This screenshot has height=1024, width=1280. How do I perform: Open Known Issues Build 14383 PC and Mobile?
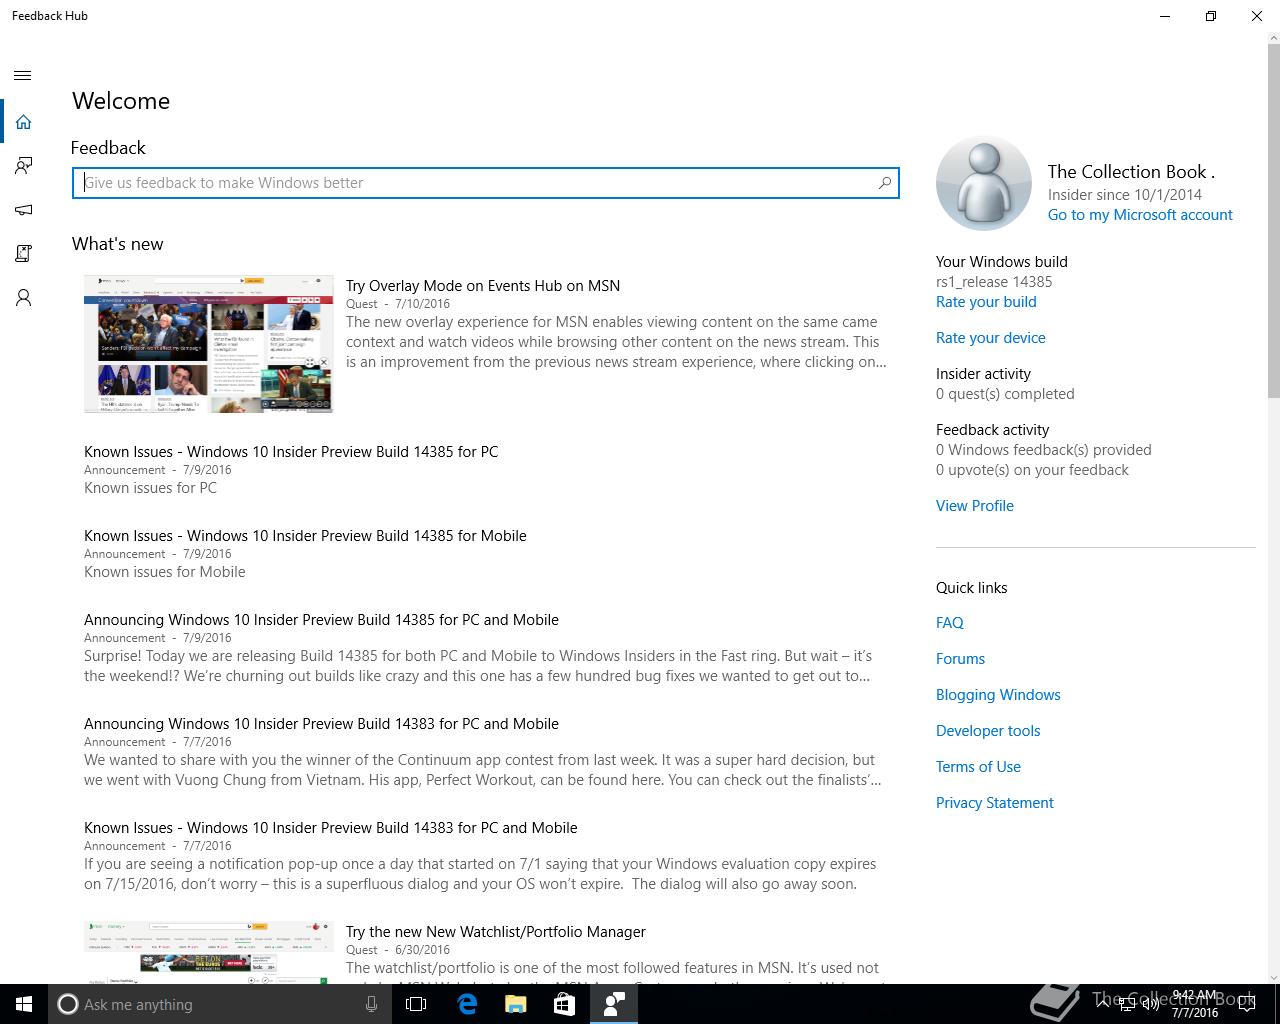331,828
